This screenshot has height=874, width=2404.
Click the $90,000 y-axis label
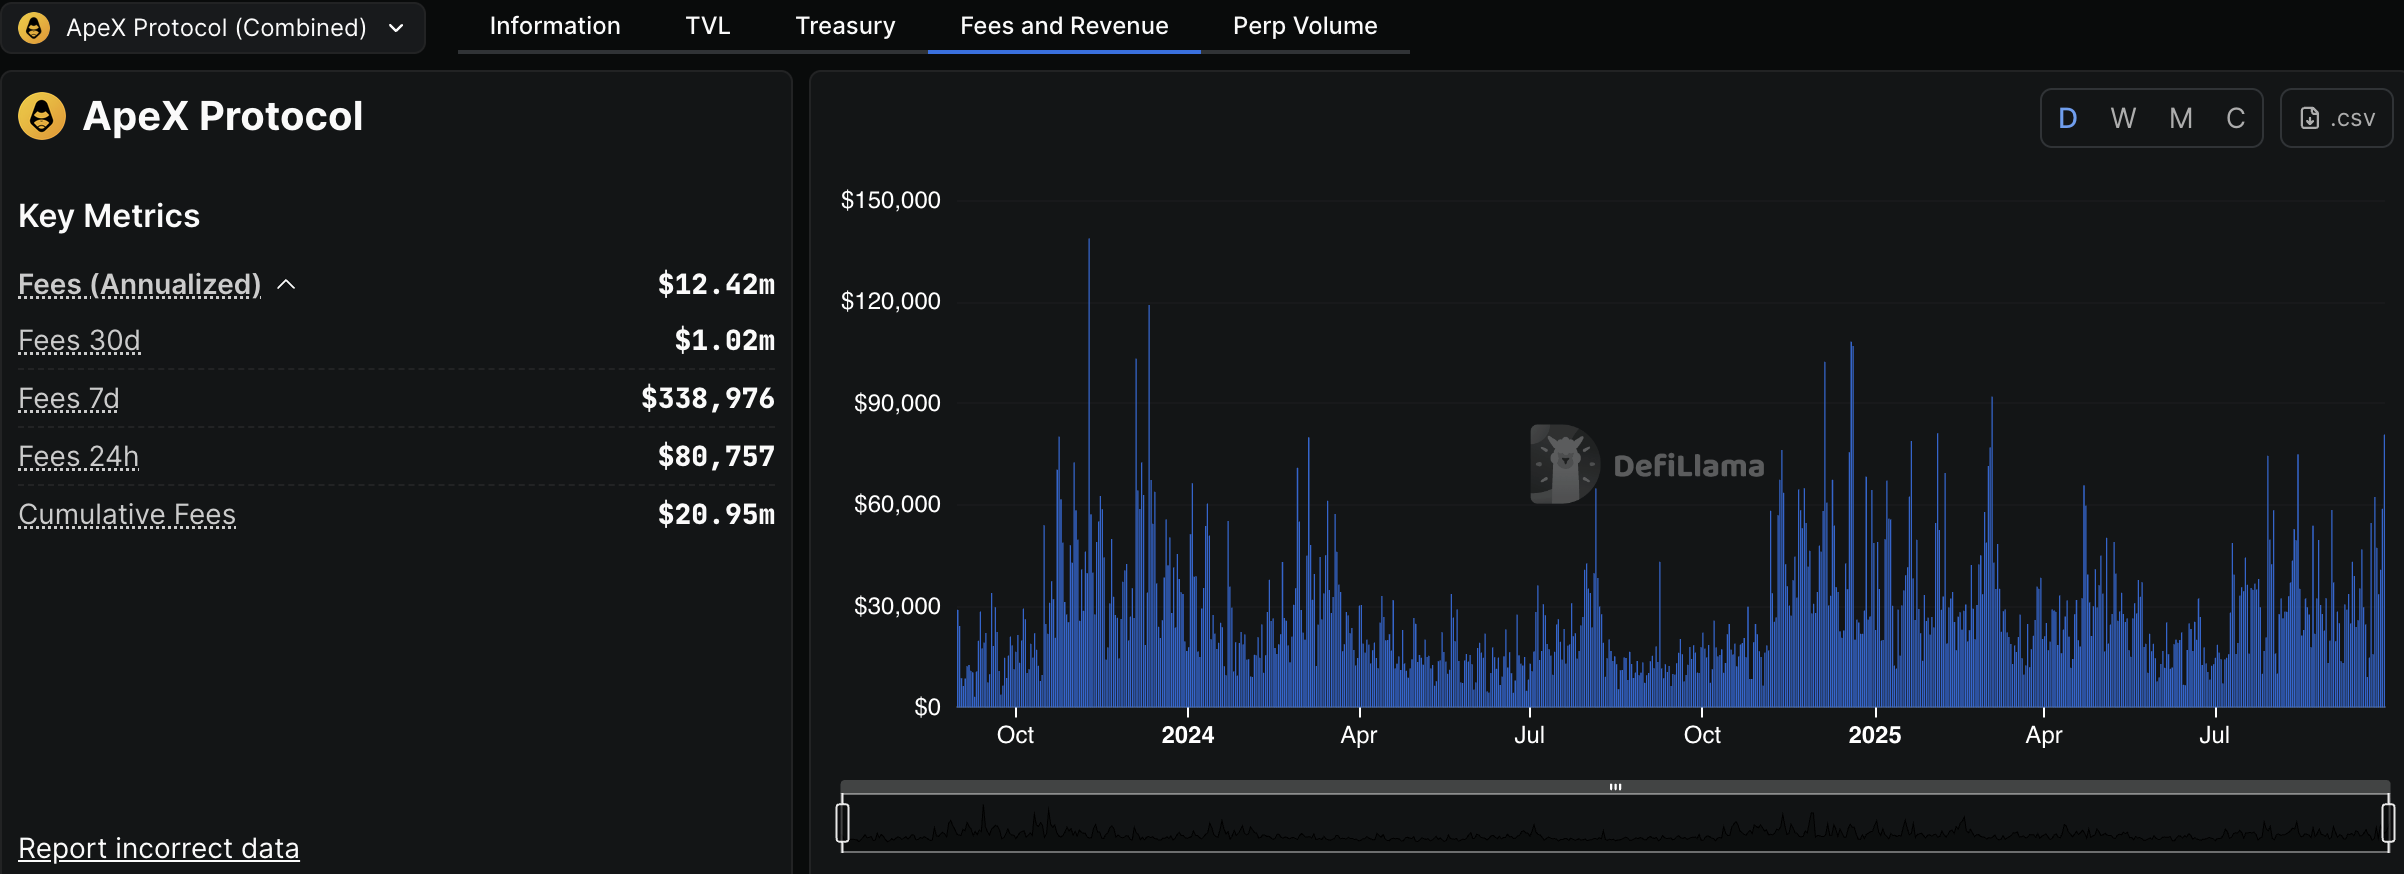[x=897, y=403]
